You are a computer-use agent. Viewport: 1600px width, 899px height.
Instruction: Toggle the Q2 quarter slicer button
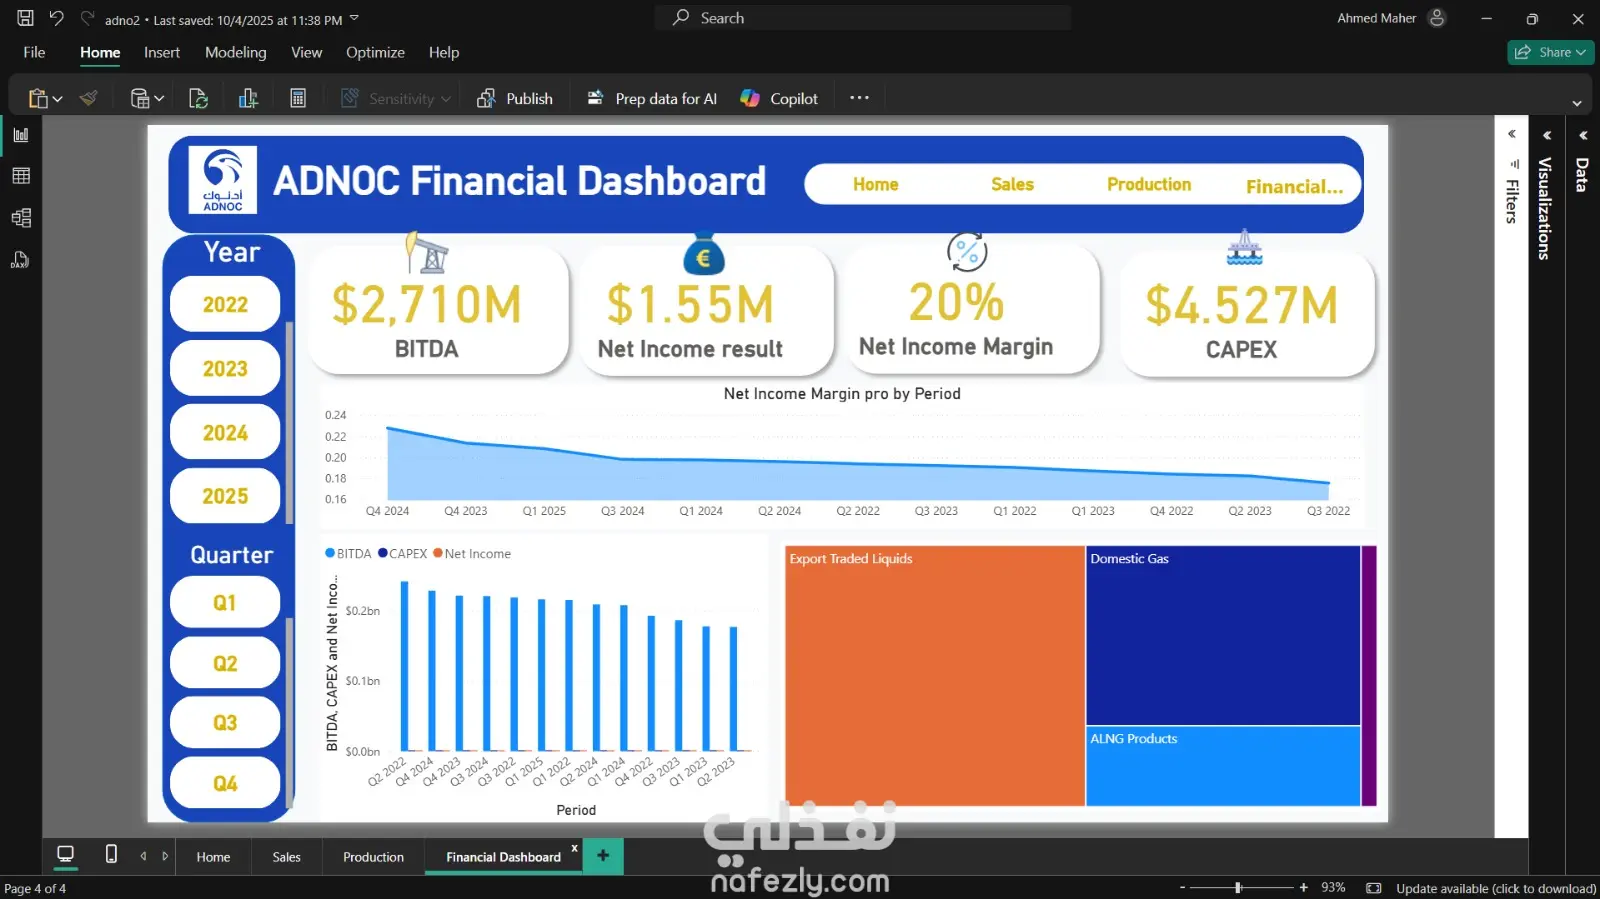tap(225, 663)
